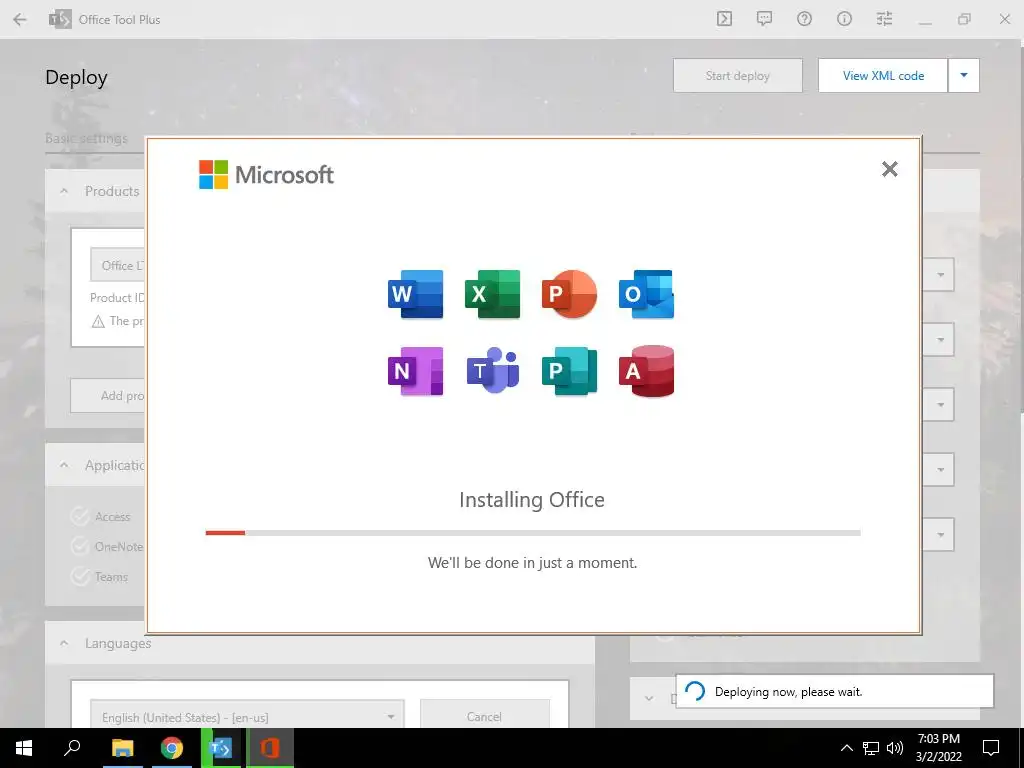
Task: Go back with Office Tool Plus arrow
Action: [20, 20]
